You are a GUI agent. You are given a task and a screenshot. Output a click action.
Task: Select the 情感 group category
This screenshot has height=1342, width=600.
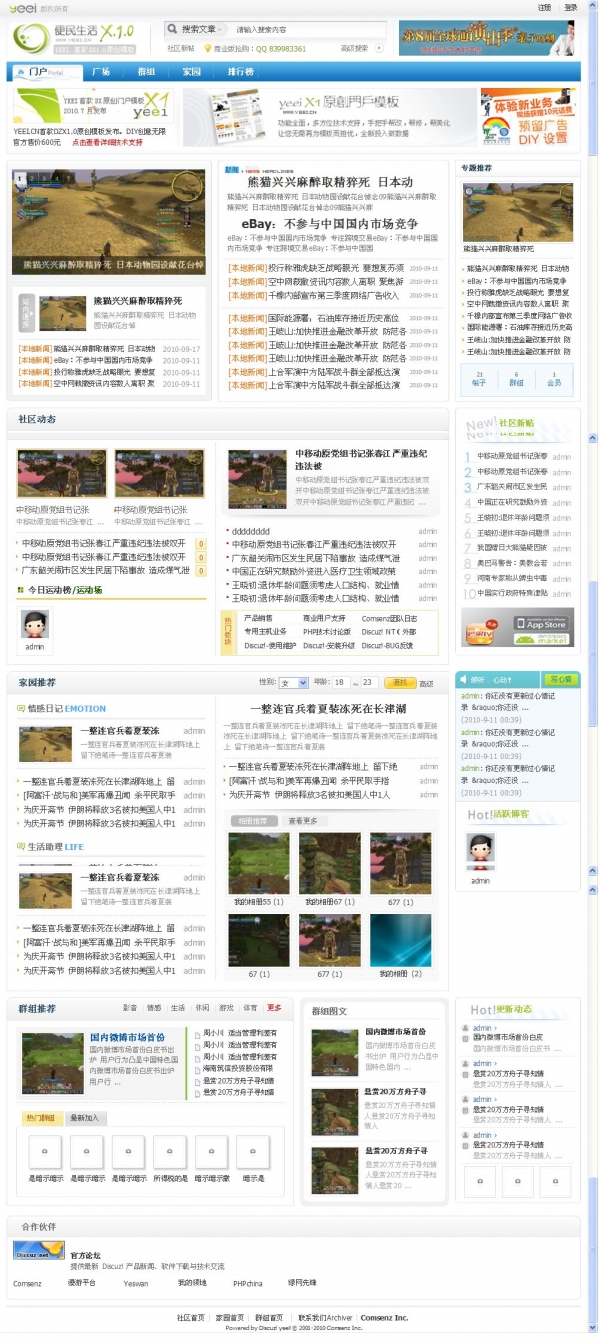(154, 1008)
